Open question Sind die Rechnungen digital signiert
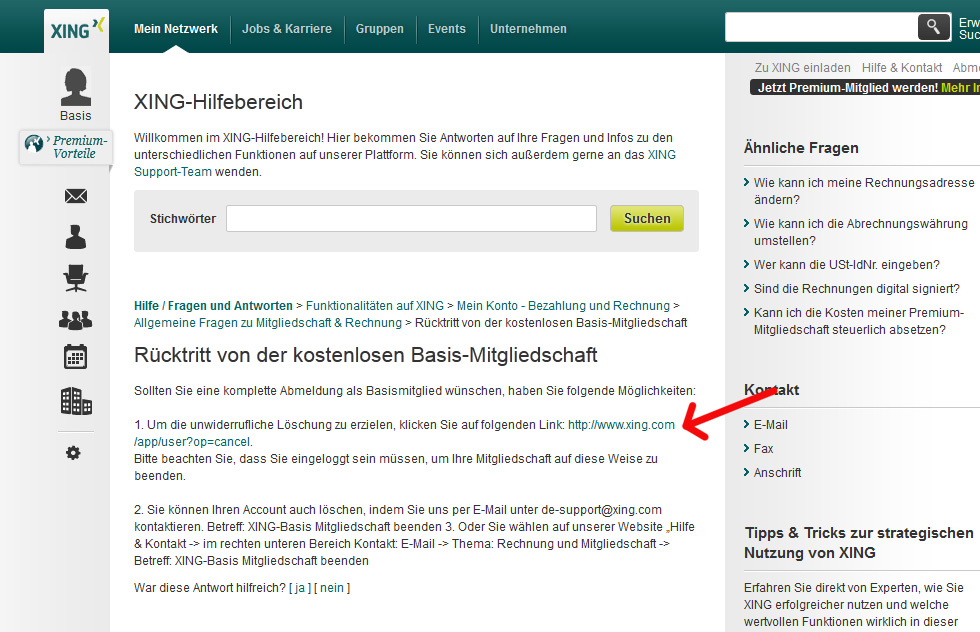This screenshot has height=632, width=980. [x=856, y=288]
